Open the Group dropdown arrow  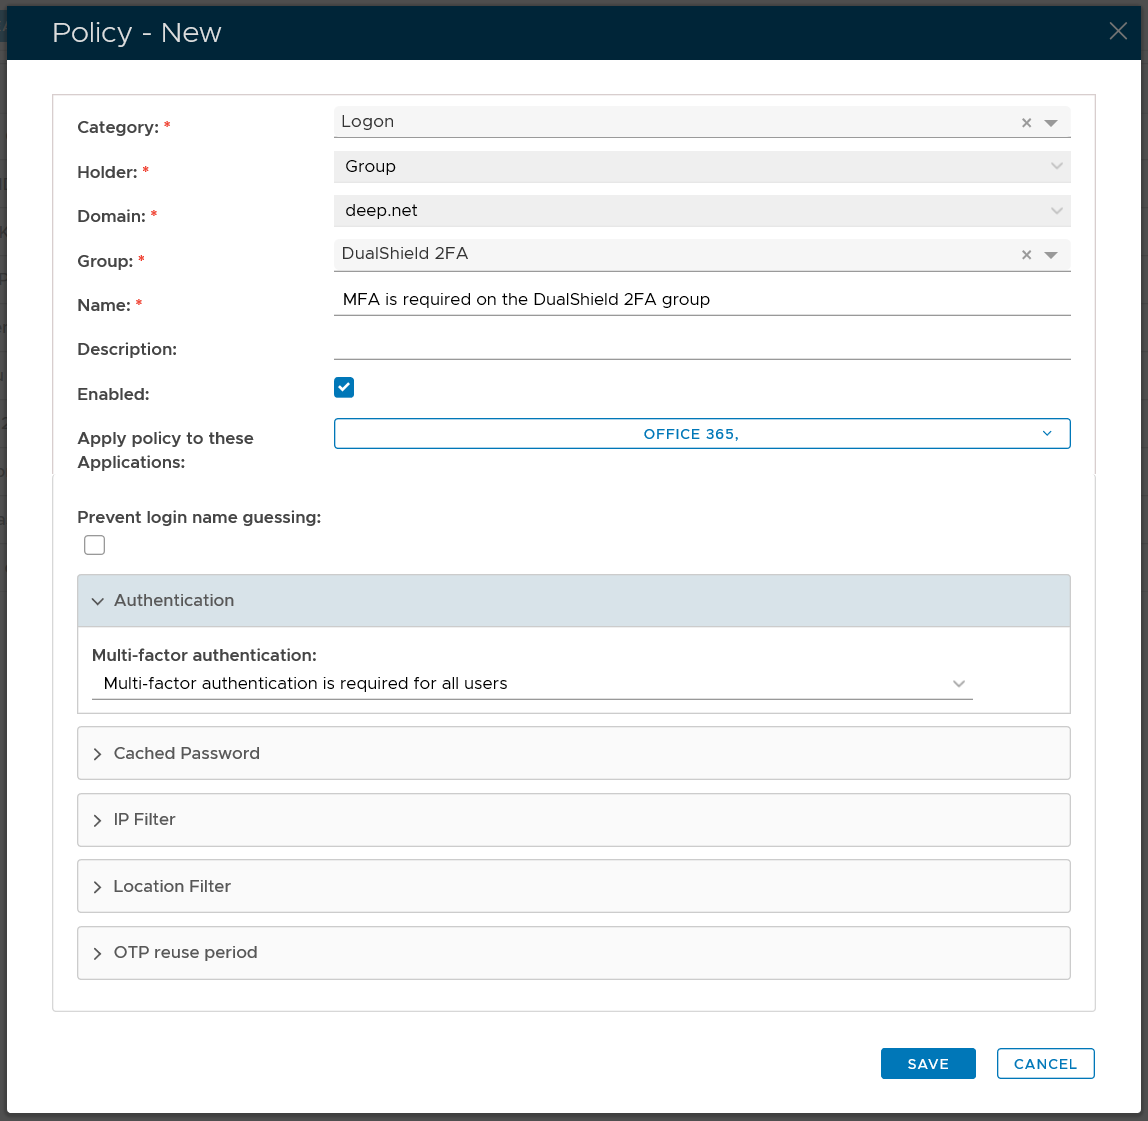pos(1051,255)
